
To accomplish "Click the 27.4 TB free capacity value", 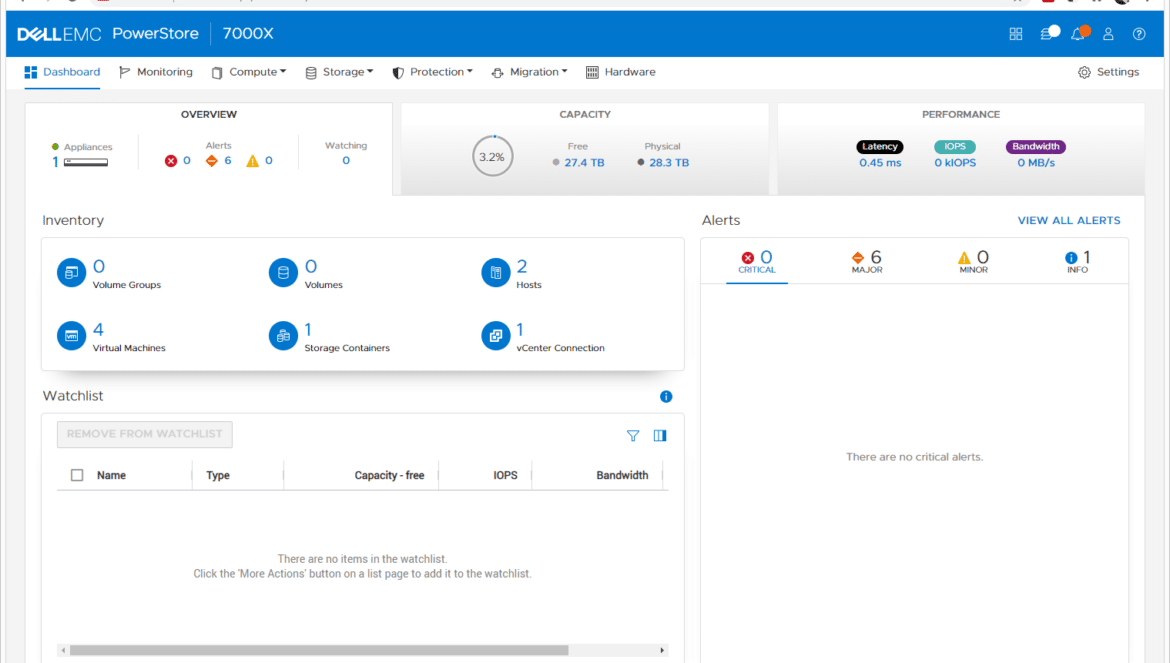I will click(x=584, y=163).
